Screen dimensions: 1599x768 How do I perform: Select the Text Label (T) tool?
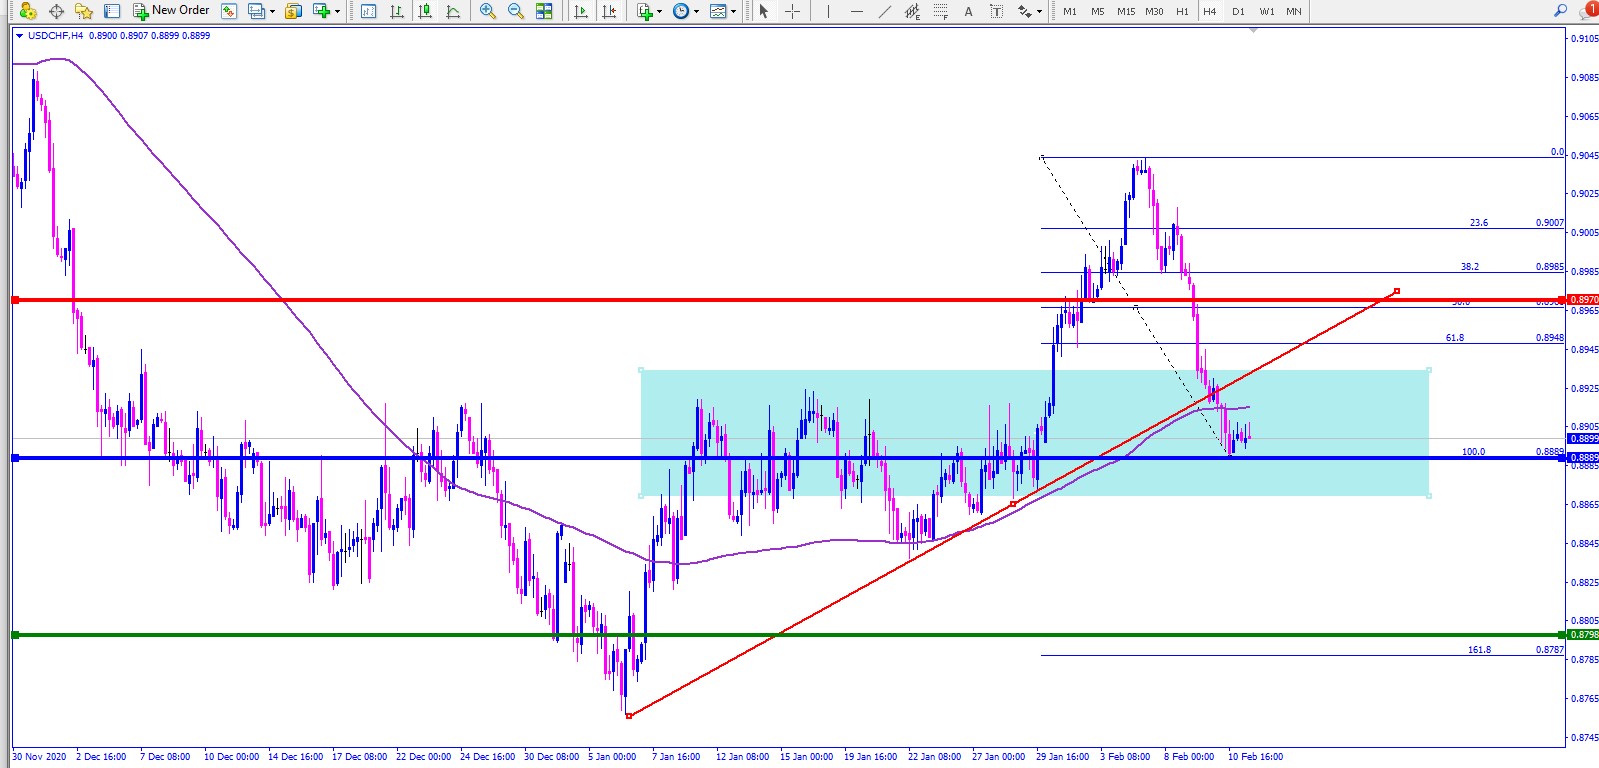click(996, 11)
